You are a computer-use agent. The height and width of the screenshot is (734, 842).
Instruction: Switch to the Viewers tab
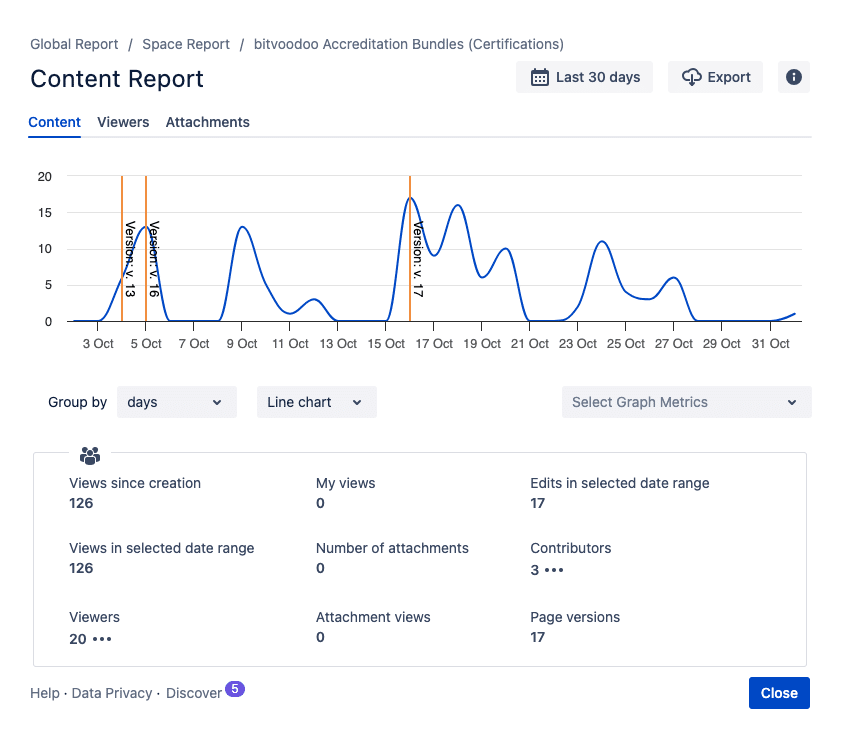pos(123,122)
